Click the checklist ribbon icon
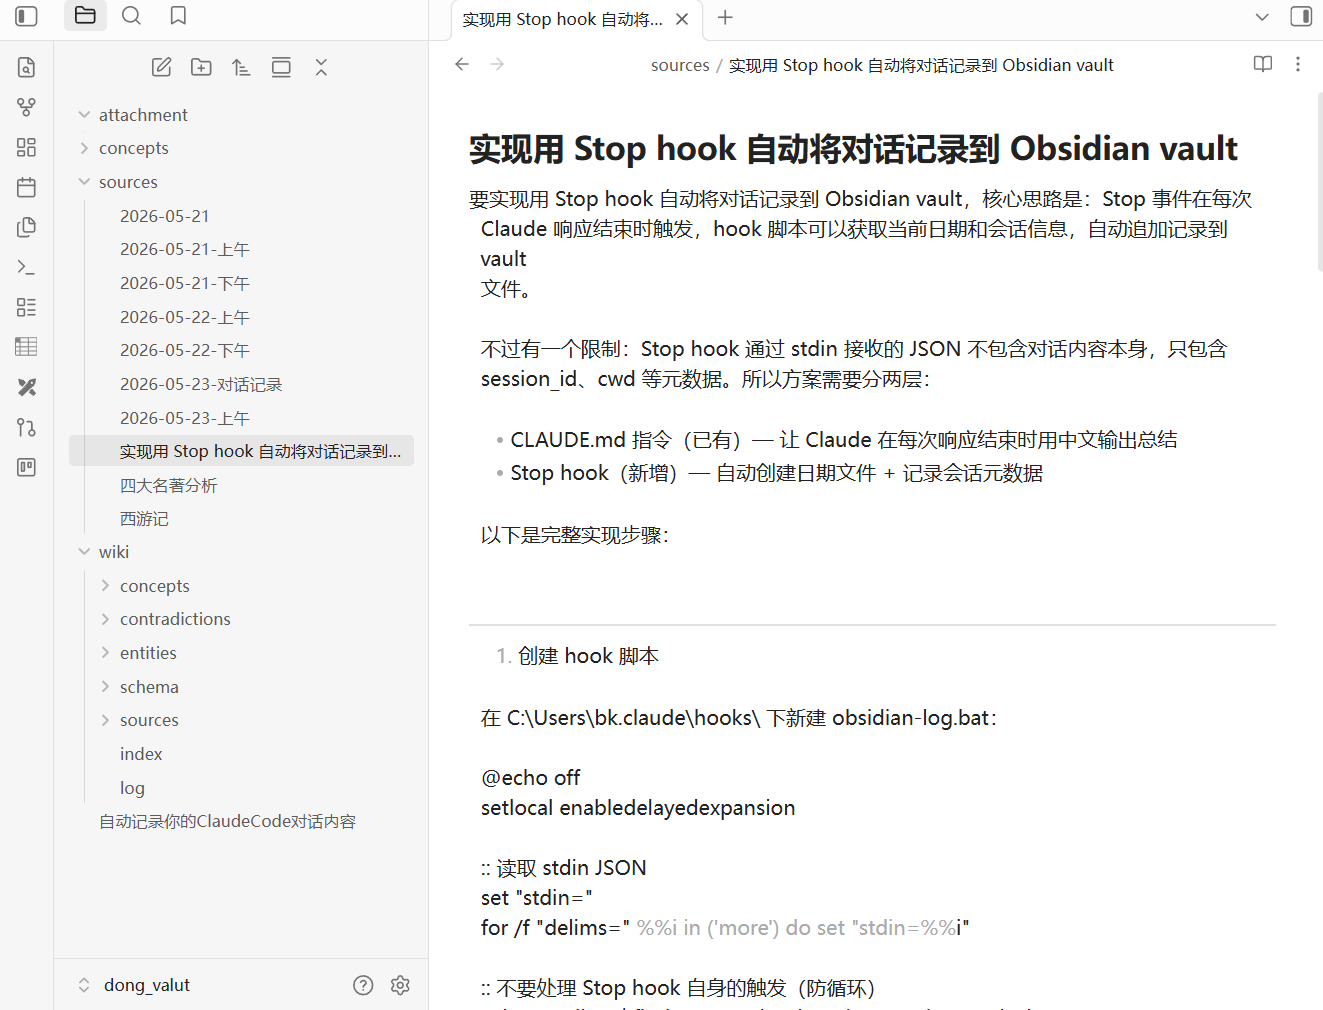The width and height of the screenshot is (1323, 1010). [27, 307]
